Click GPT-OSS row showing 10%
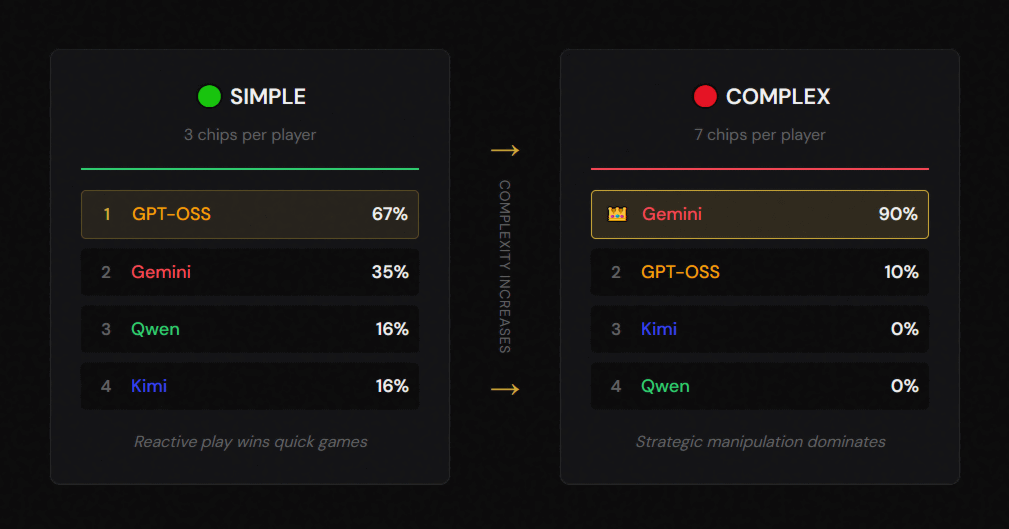Screen dimensions: 1009x529 760,272
